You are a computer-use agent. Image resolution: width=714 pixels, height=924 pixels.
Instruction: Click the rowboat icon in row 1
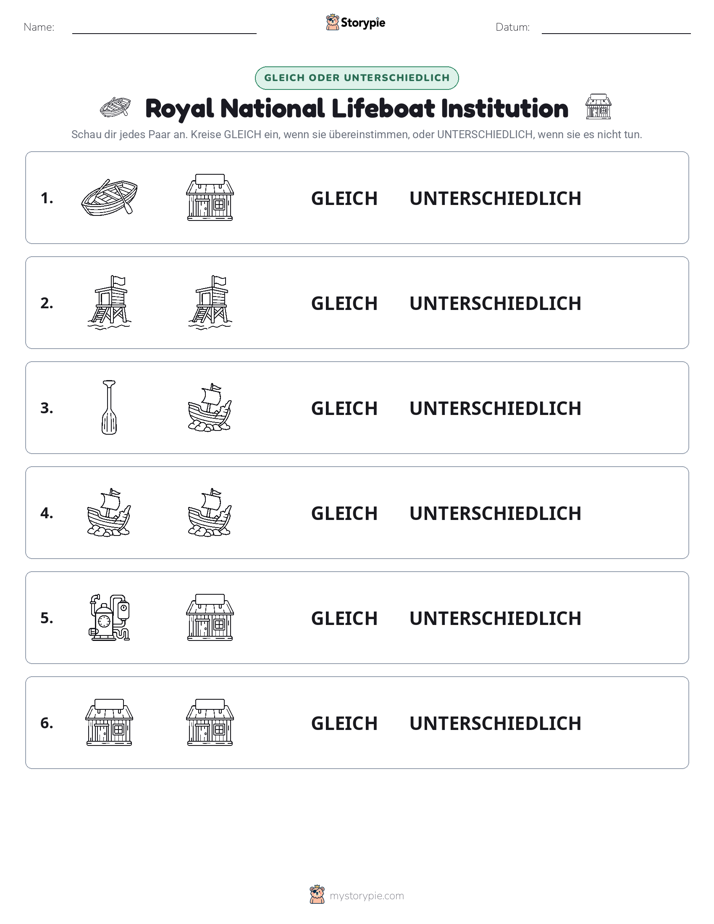click(109, 197)
